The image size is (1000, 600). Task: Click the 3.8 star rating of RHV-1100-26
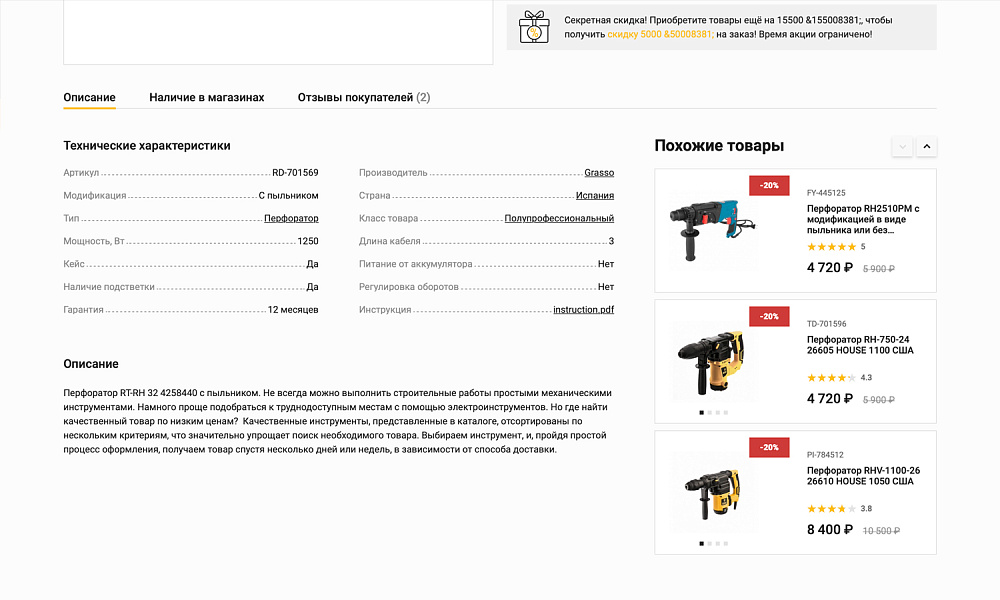[831, 509]
